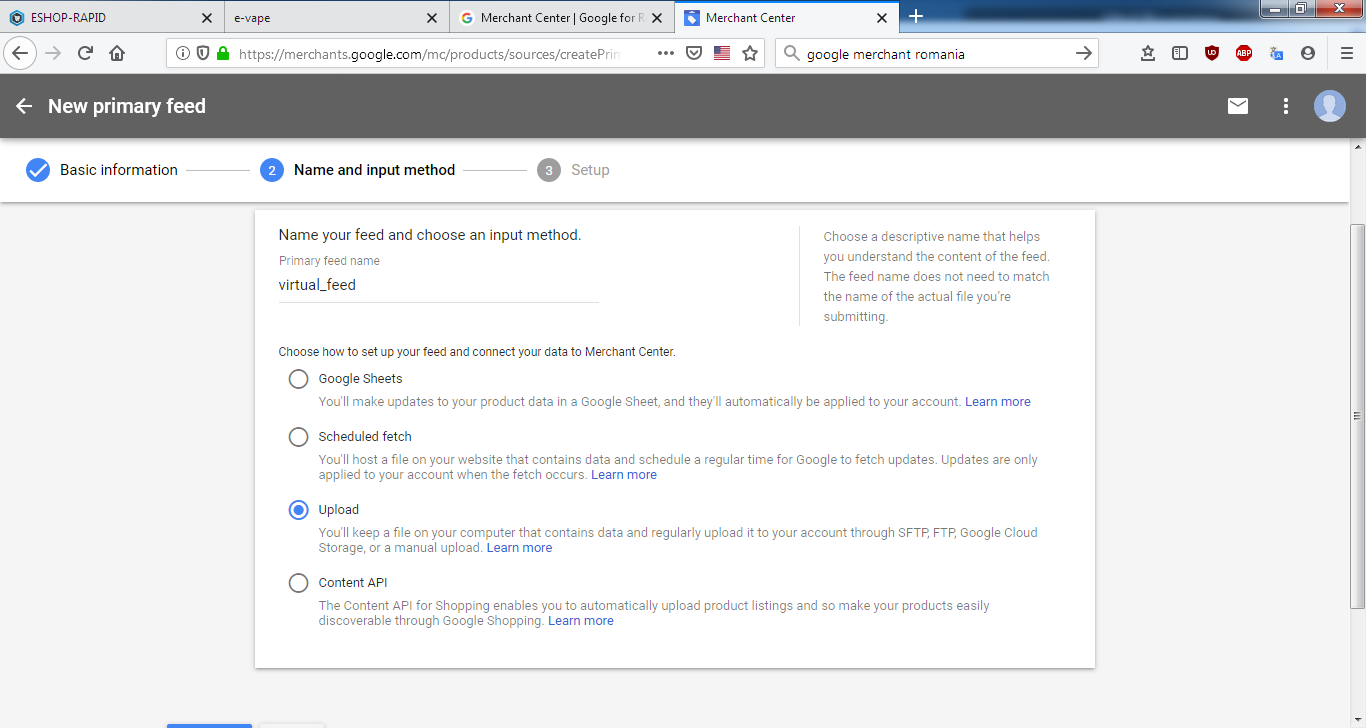
Task: Open Learn more link for Upload
Action: [x=519, y=548]
